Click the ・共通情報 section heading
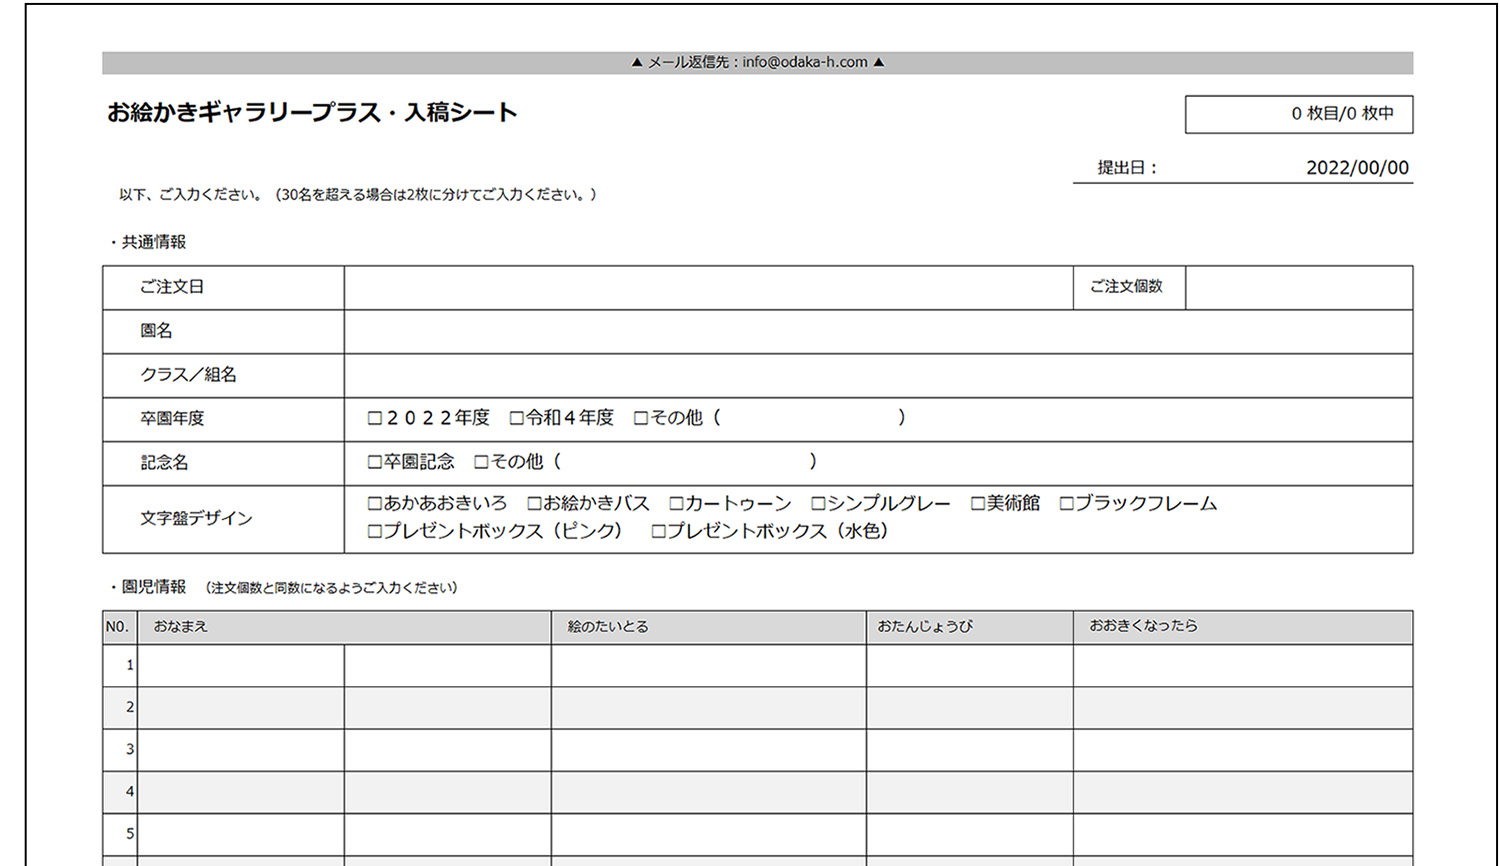The image size is (1500, 866). click(147, 242)
